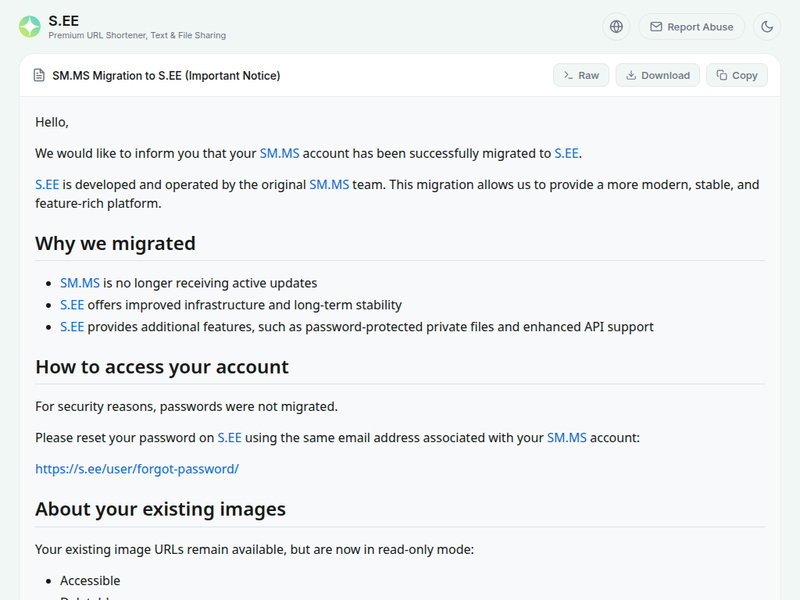View the Raw text version
The height and width of the screenshot is (600, 800).
coord(581,75)
